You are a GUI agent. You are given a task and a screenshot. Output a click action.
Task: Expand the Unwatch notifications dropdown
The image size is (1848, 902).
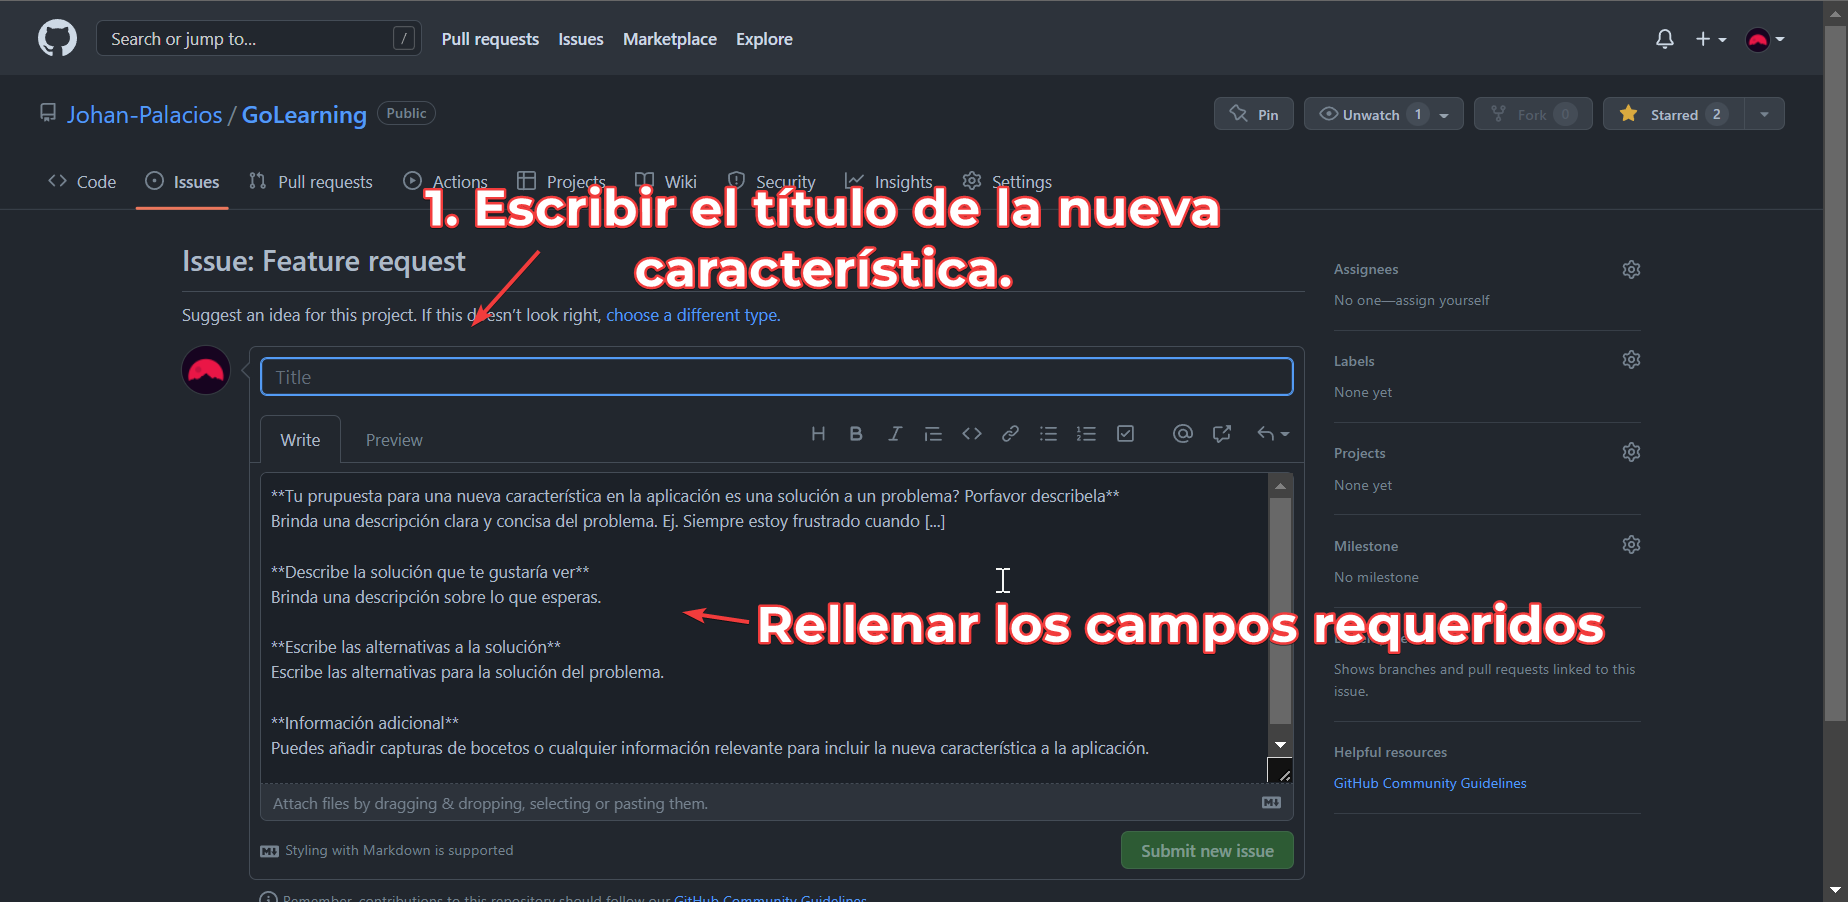(x=1384, y=114)
